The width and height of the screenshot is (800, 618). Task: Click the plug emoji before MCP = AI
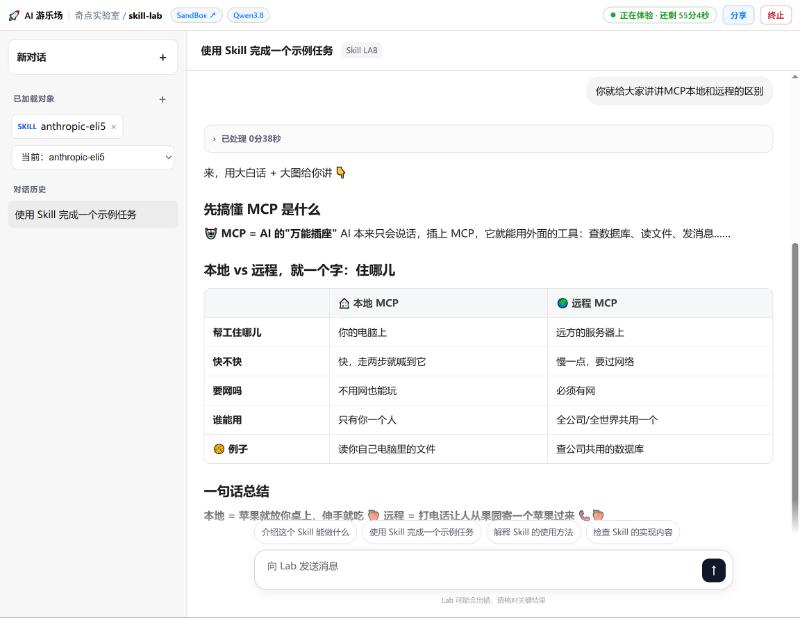[210, 234]
